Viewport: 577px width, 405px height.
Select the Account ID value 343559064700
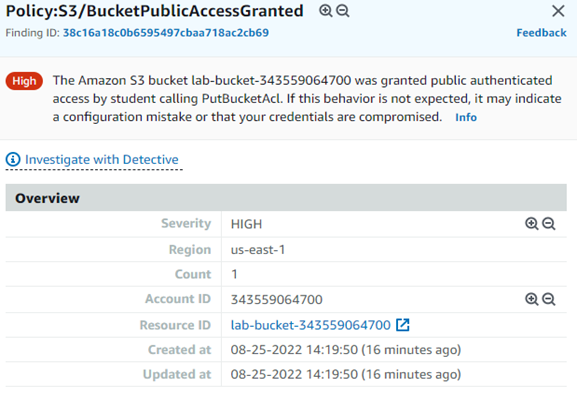[x=277, y=300]
